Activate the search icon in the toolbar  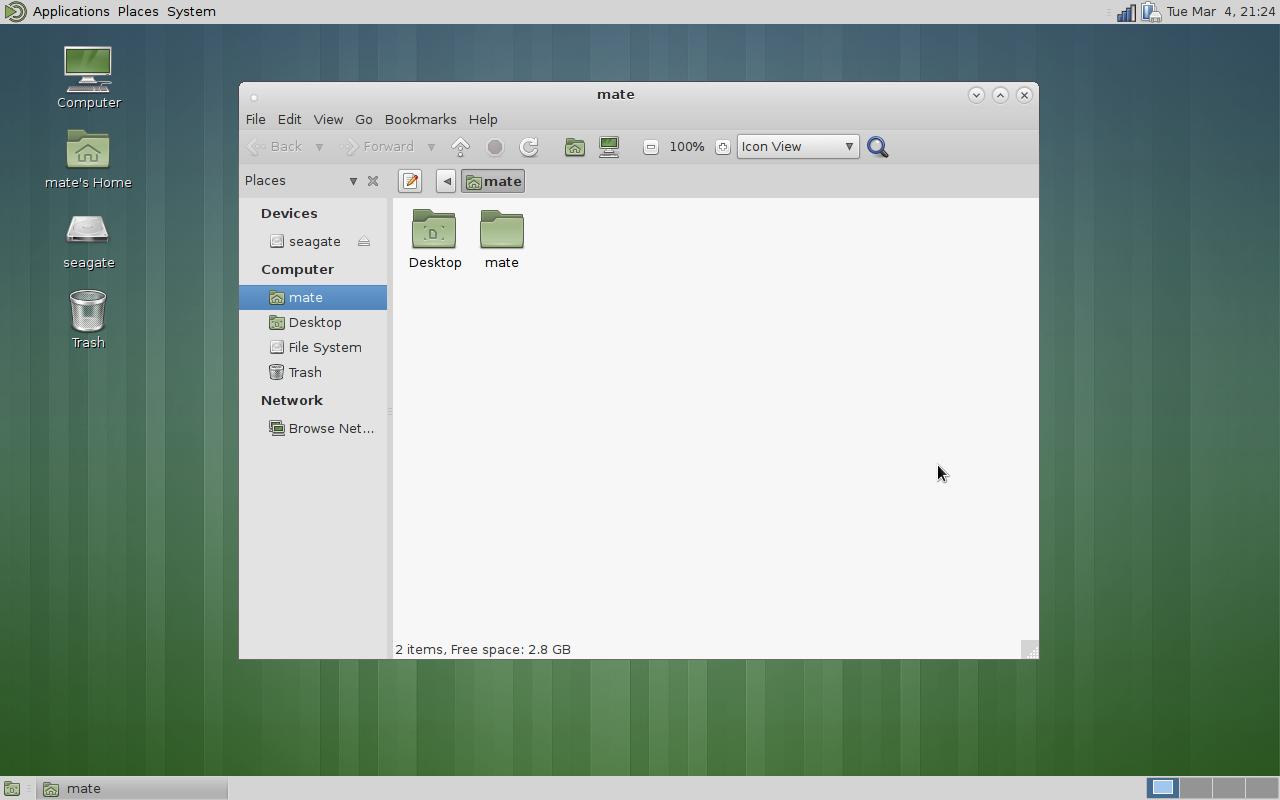coord(877,146)
